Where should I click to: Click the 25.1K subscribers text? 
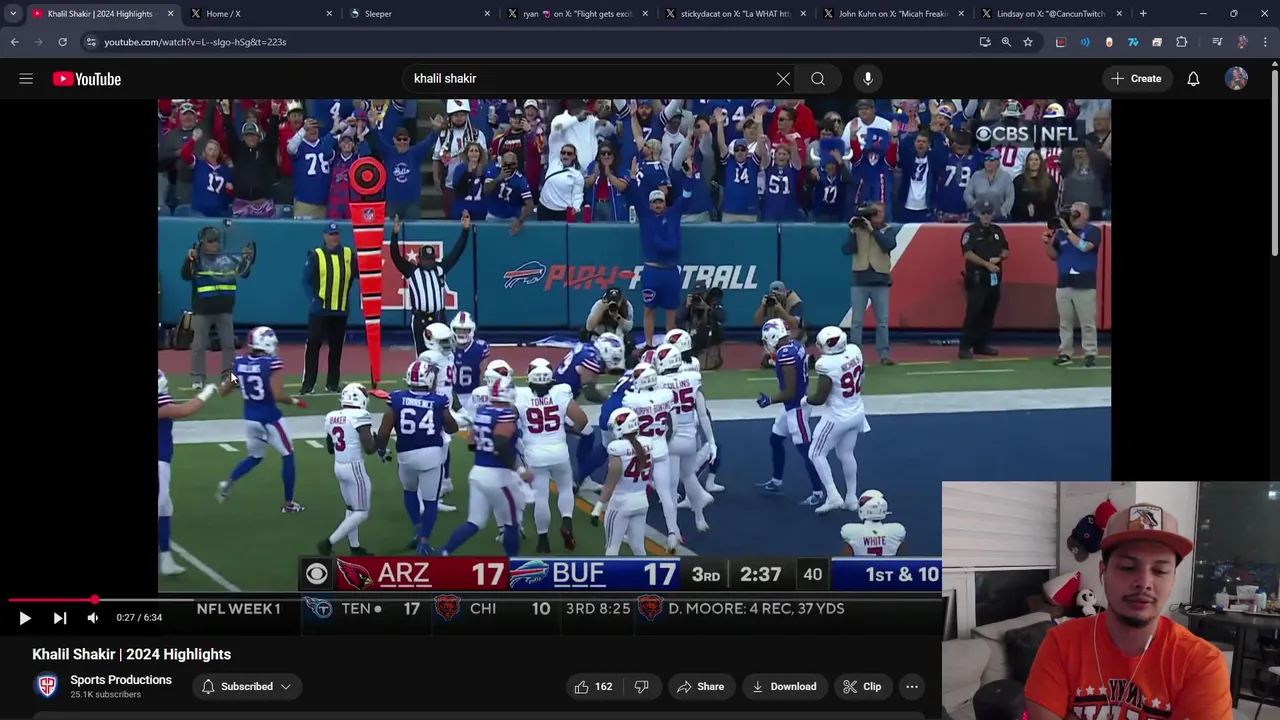pyautogui.click(x=105, y=694)
